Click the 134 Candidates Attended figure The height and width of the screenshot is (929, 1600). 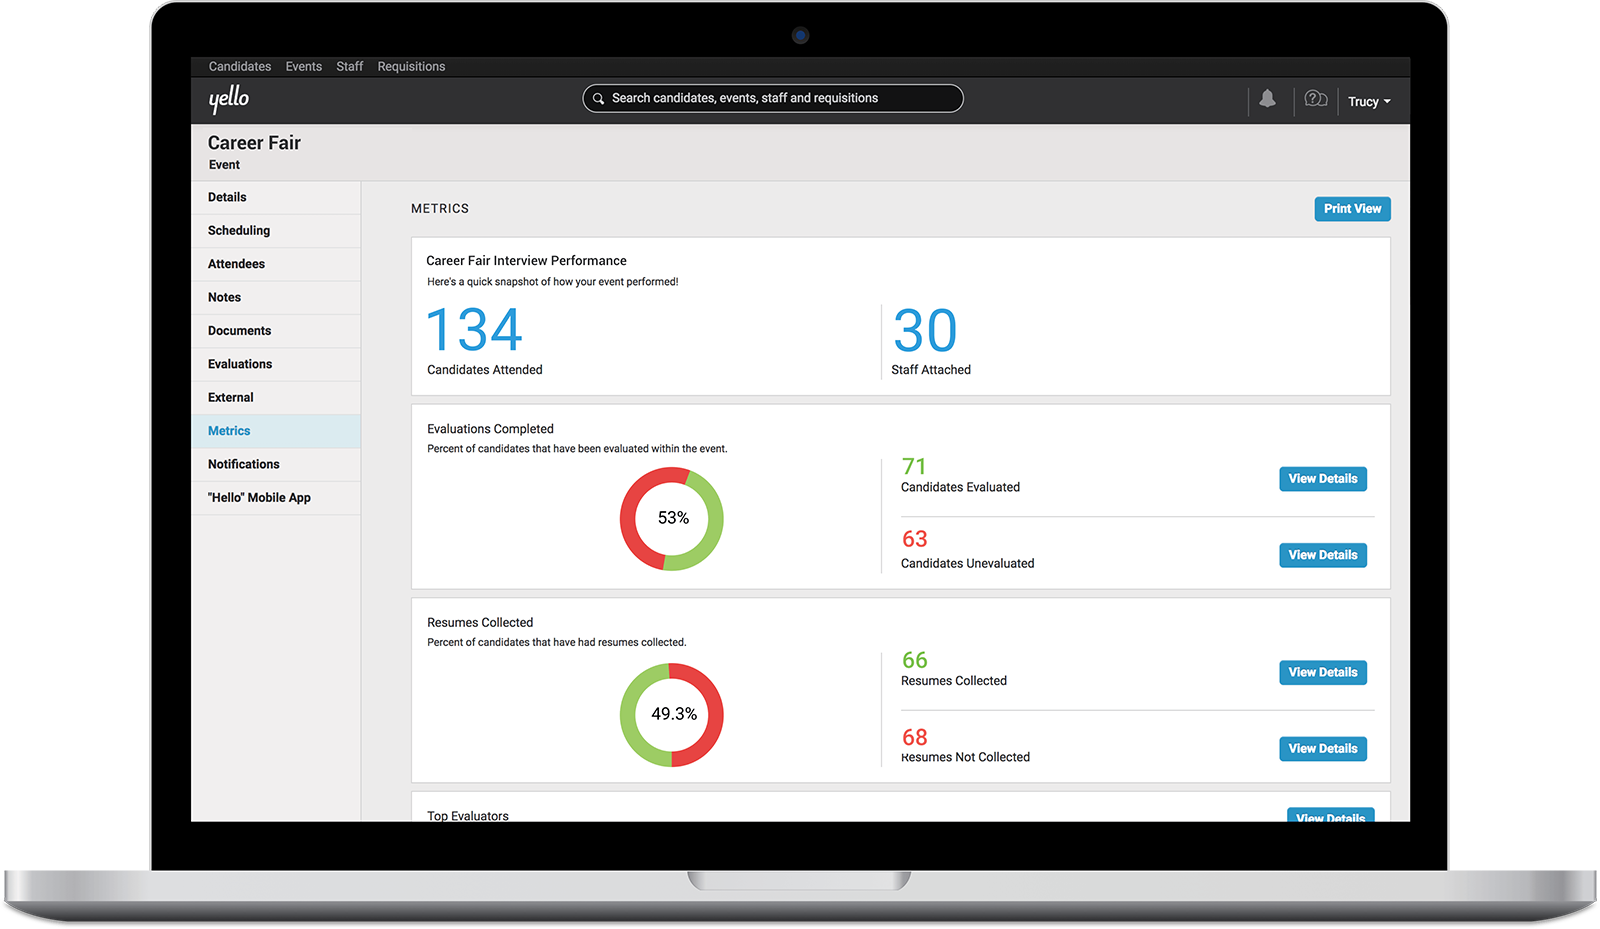tap(474, 330)
